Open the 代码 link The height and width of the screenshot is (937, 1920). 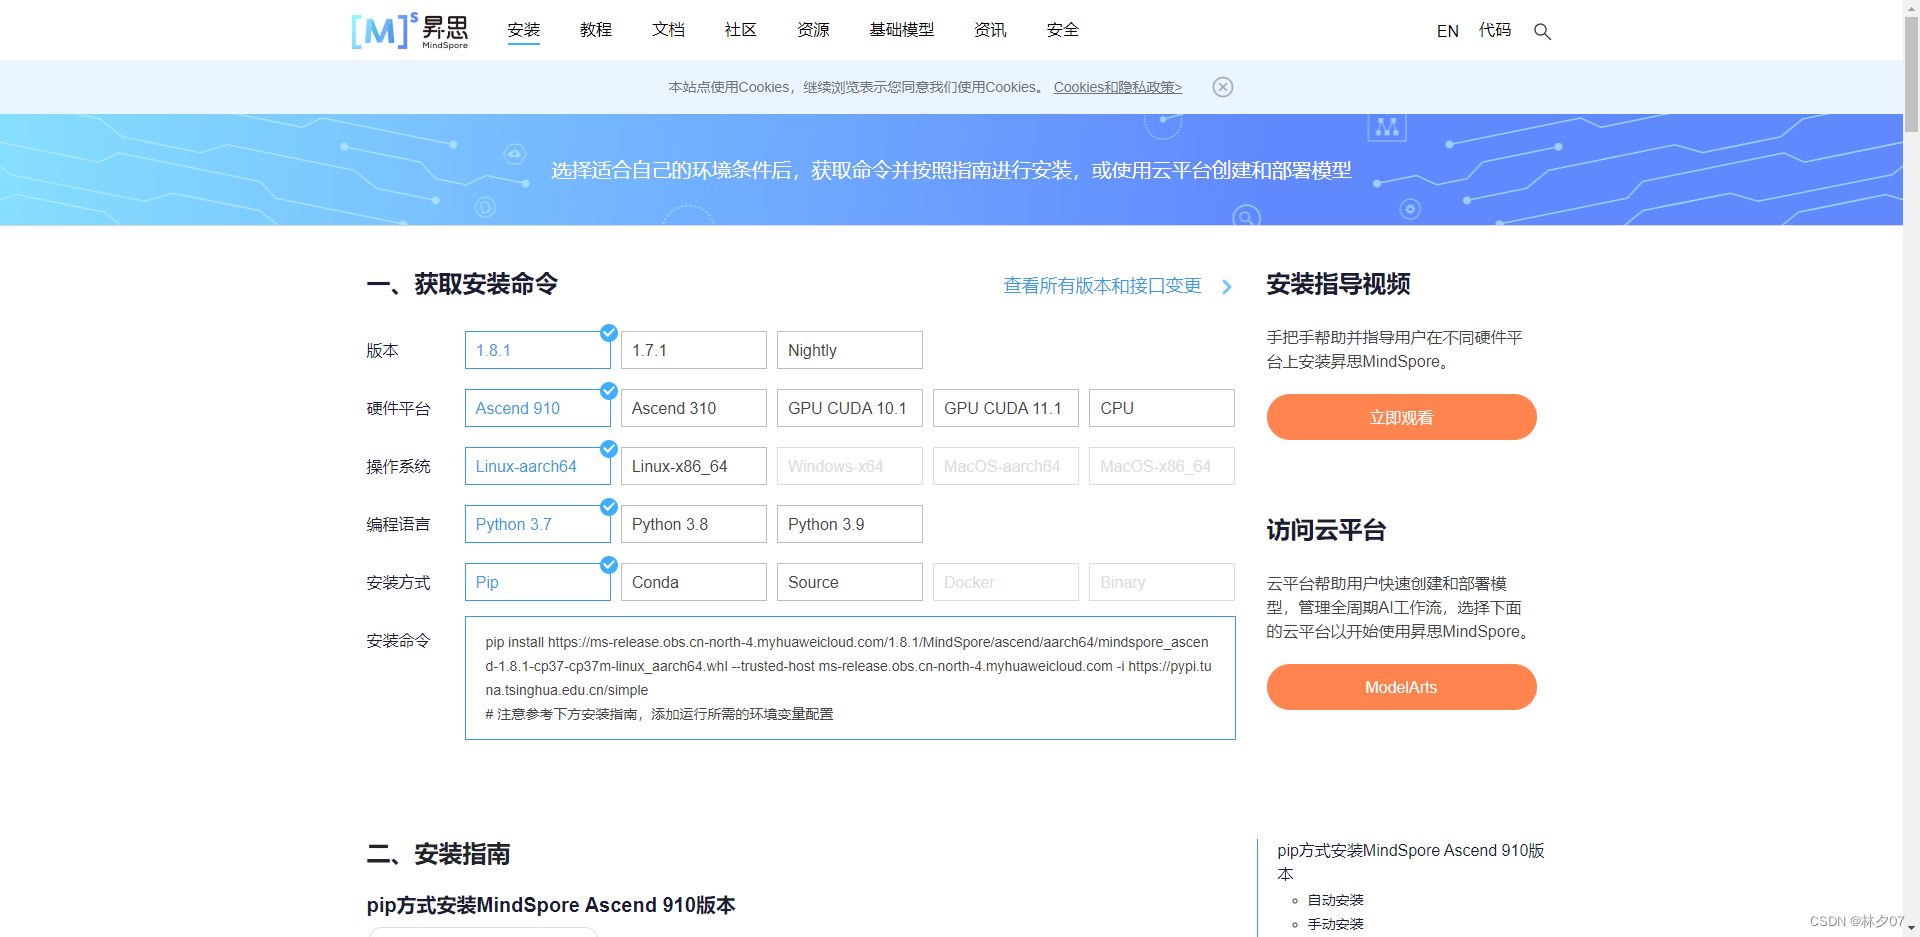(1495, 31)
